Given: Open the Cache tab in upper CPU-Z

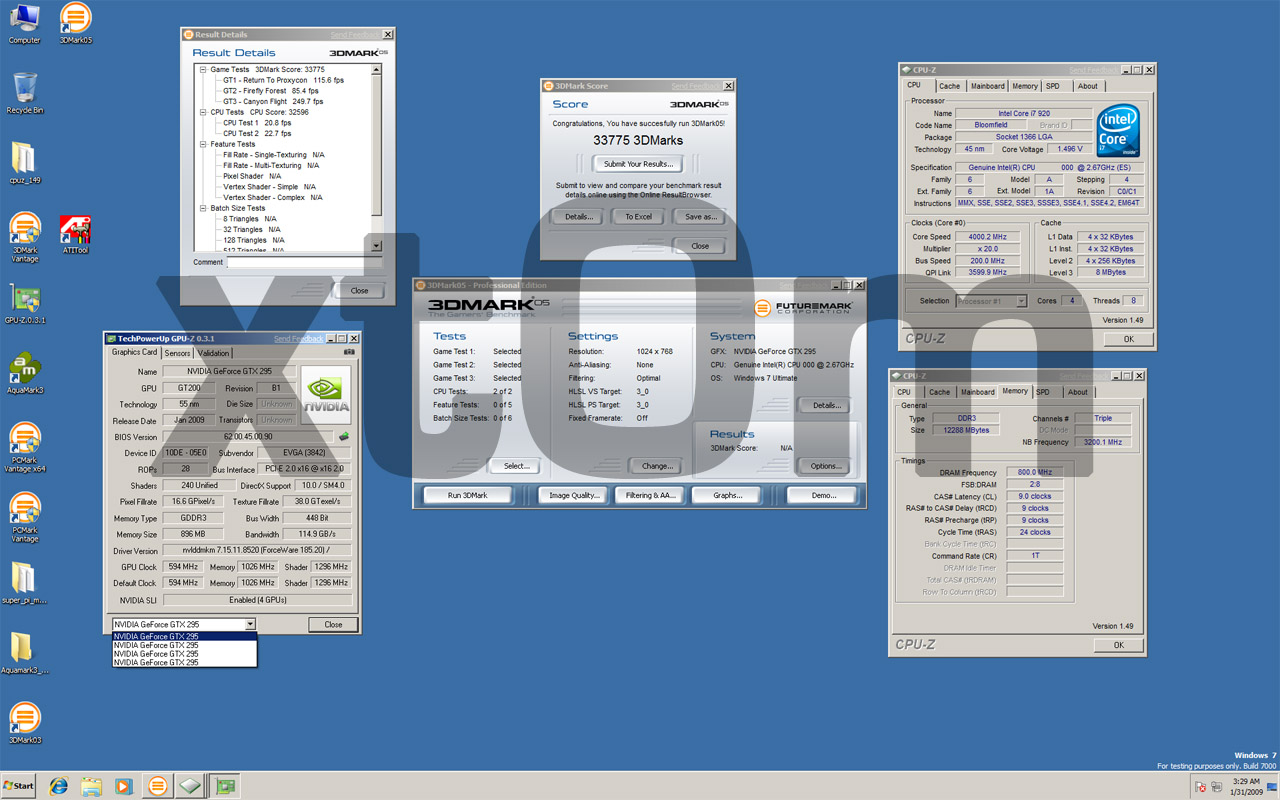Looking at the screenshot, I should pos(949,86).
